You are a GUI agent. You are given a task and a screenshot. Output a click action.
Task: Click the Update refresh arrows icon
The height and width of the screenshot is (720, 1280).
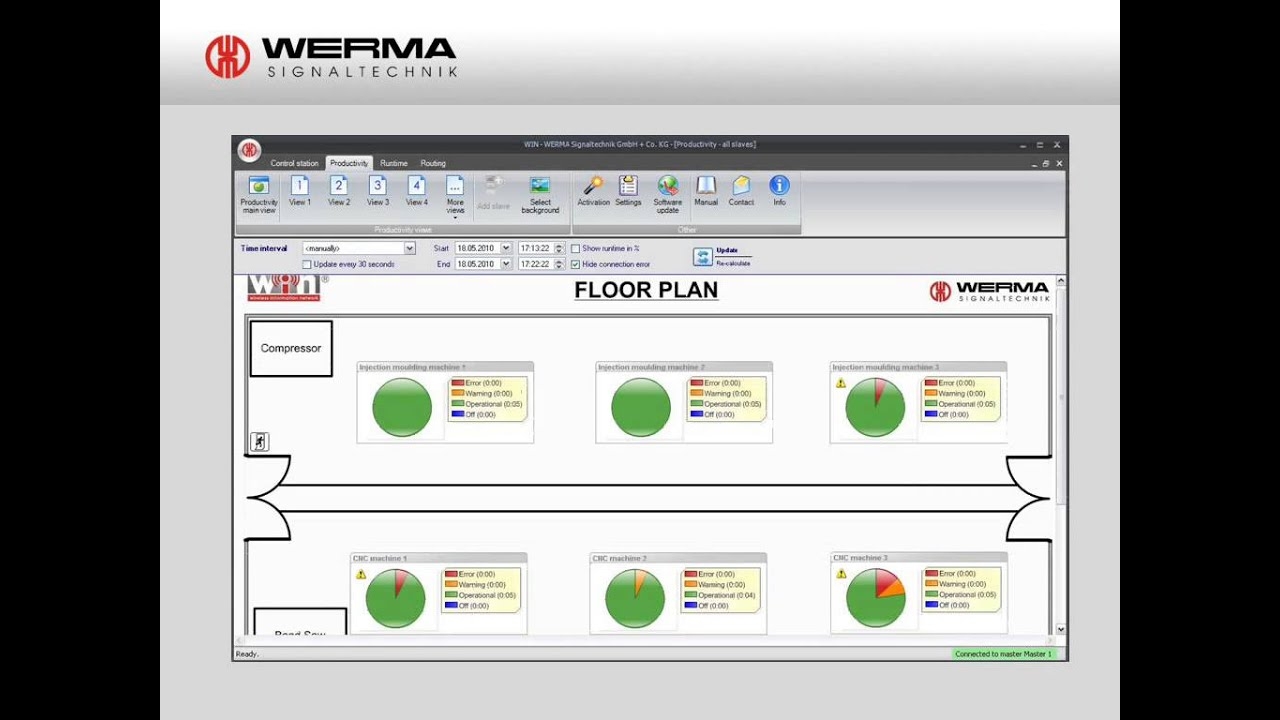(x=703, y=257)
